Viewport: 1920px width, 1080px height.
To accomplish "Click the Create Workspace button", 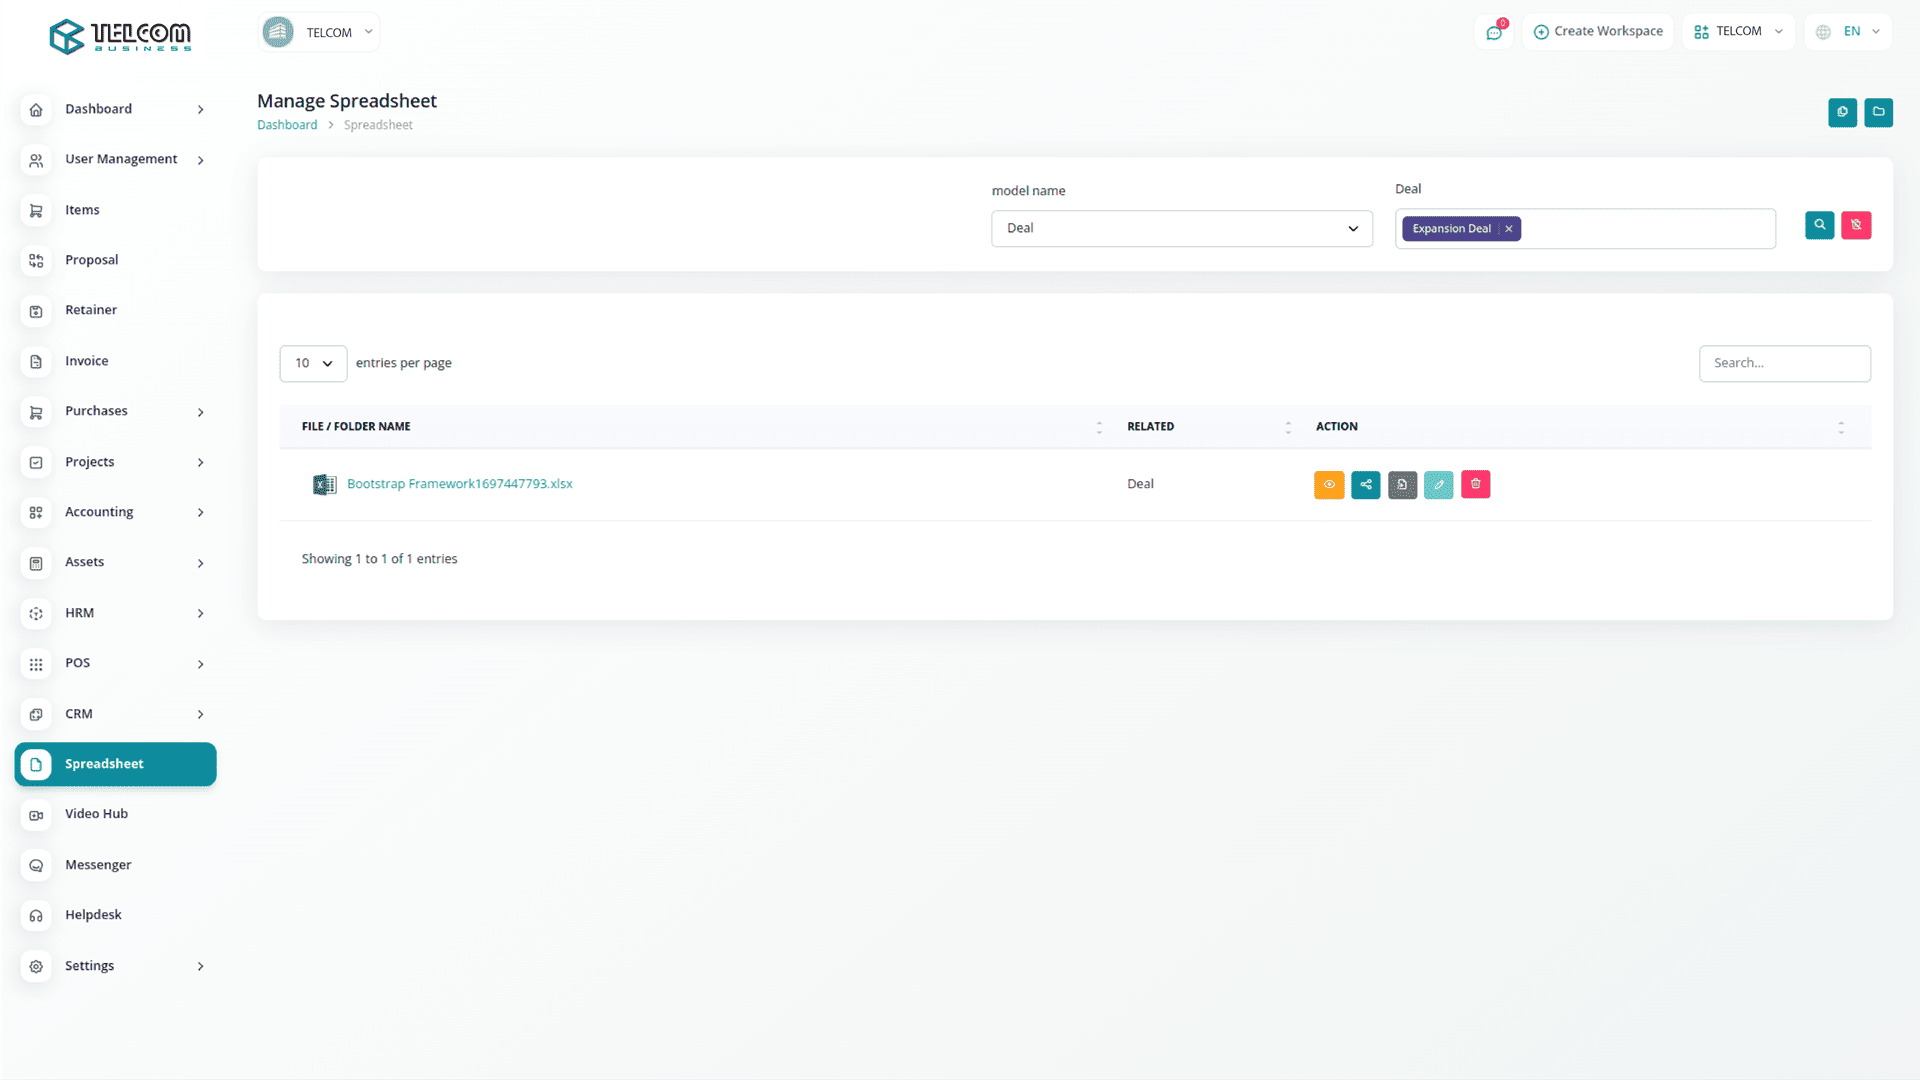I will [1598, 32].
